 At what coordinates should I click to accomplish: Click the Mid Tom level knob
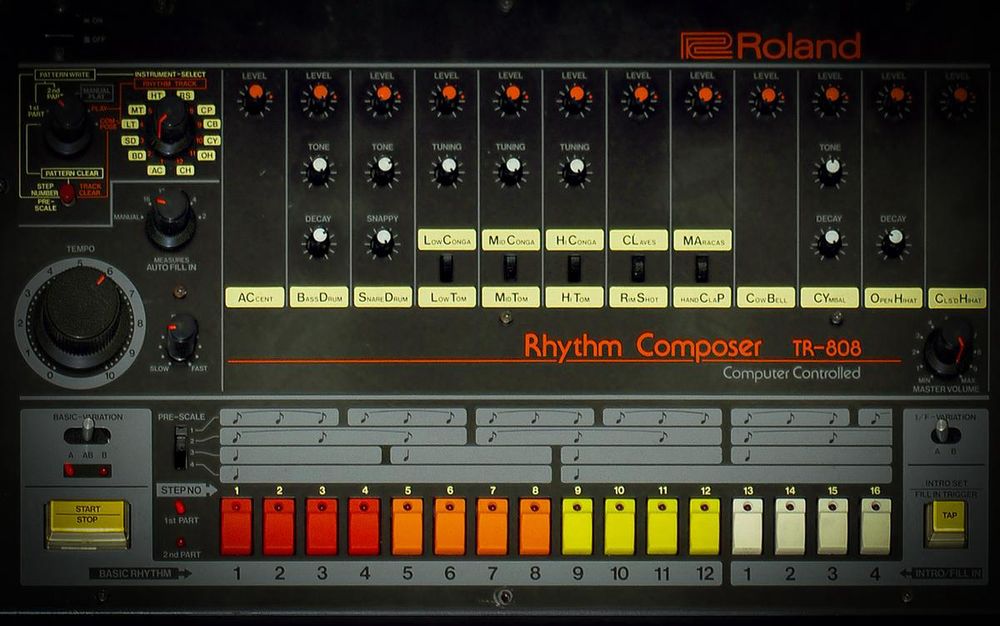pos(511,99)
